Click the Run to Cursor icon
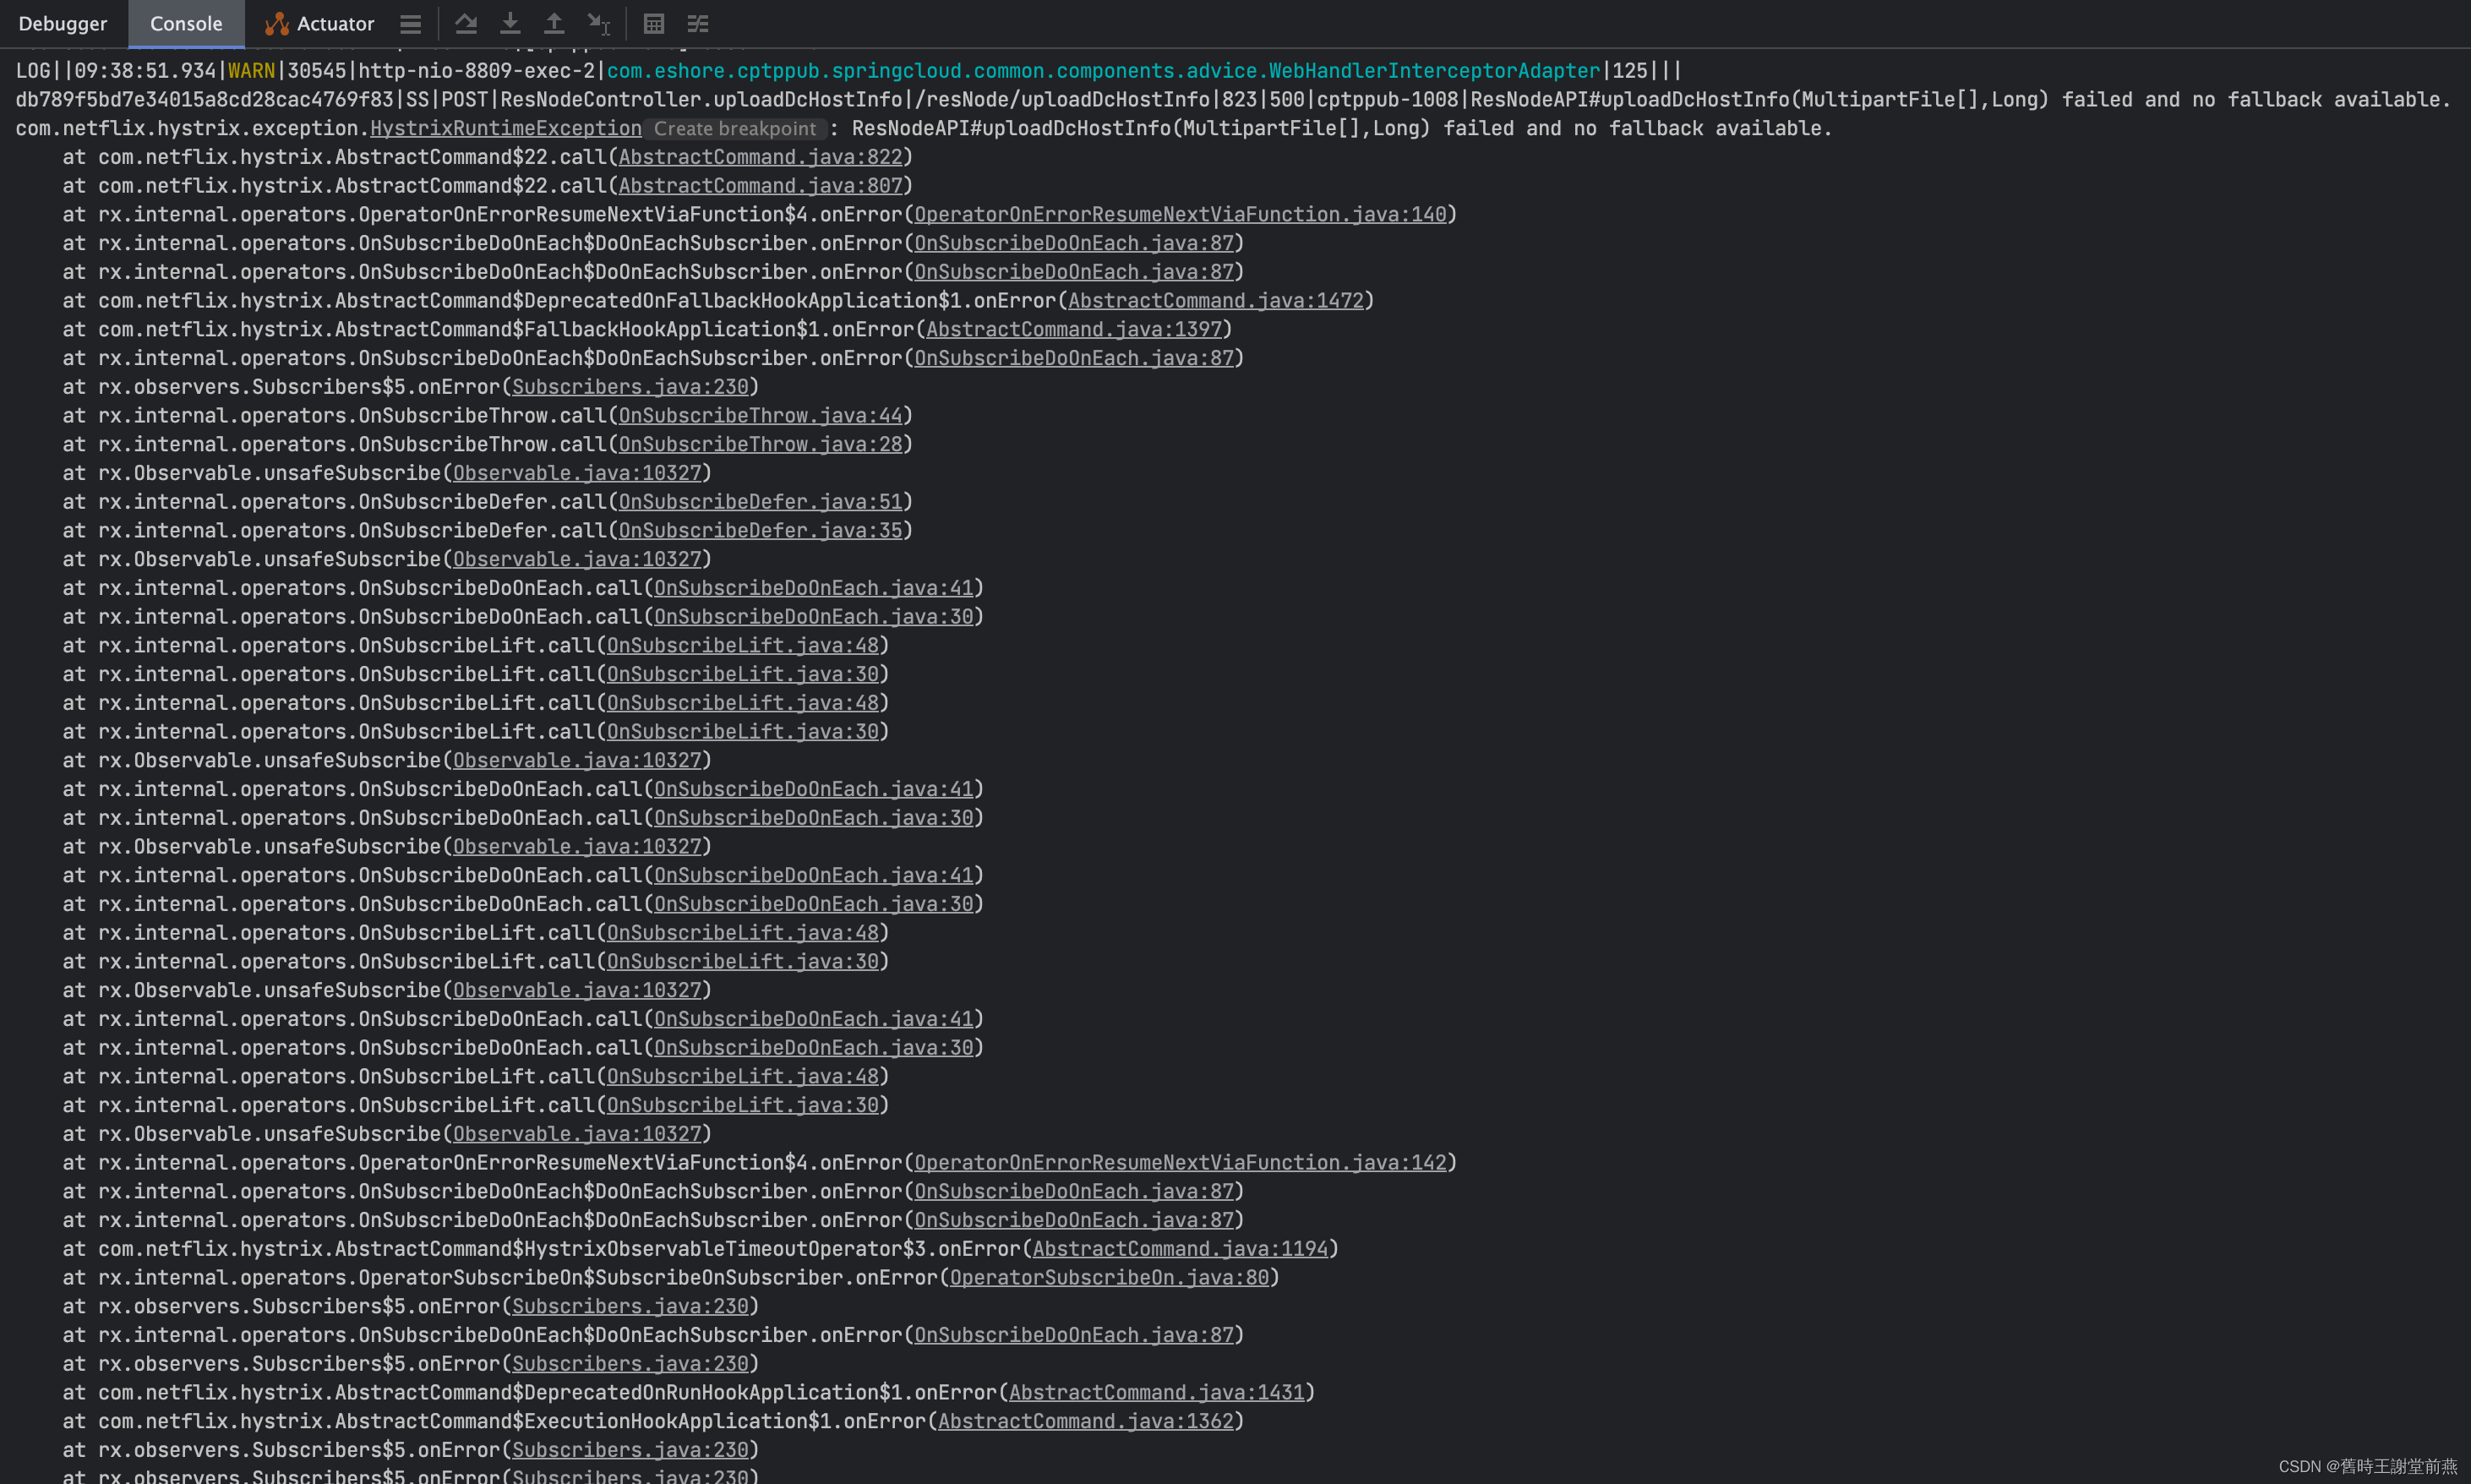 pos(598,23)
